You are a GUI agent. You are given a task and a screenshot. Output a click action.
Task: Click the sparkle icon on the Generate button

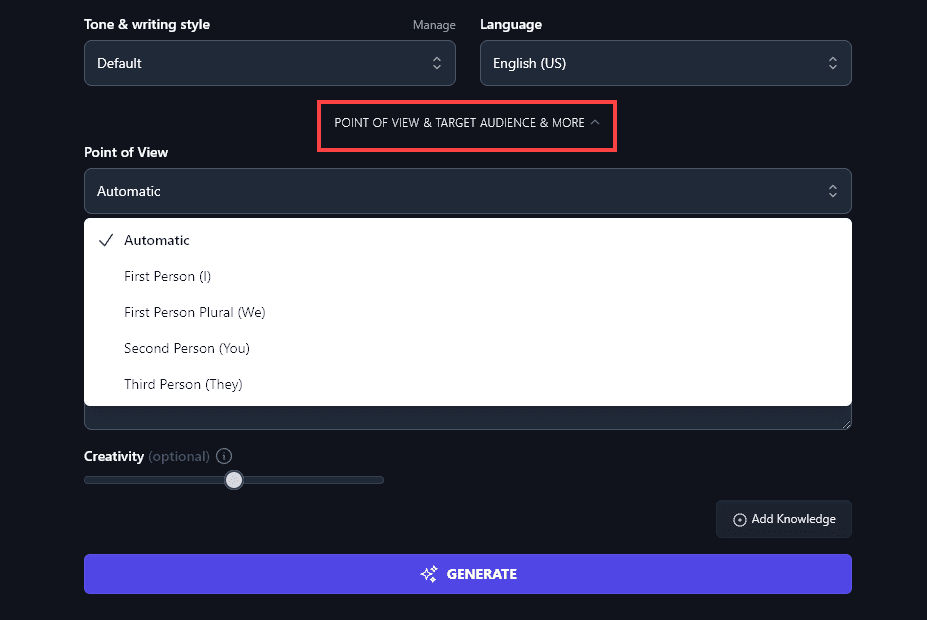(x=429, y=574)
